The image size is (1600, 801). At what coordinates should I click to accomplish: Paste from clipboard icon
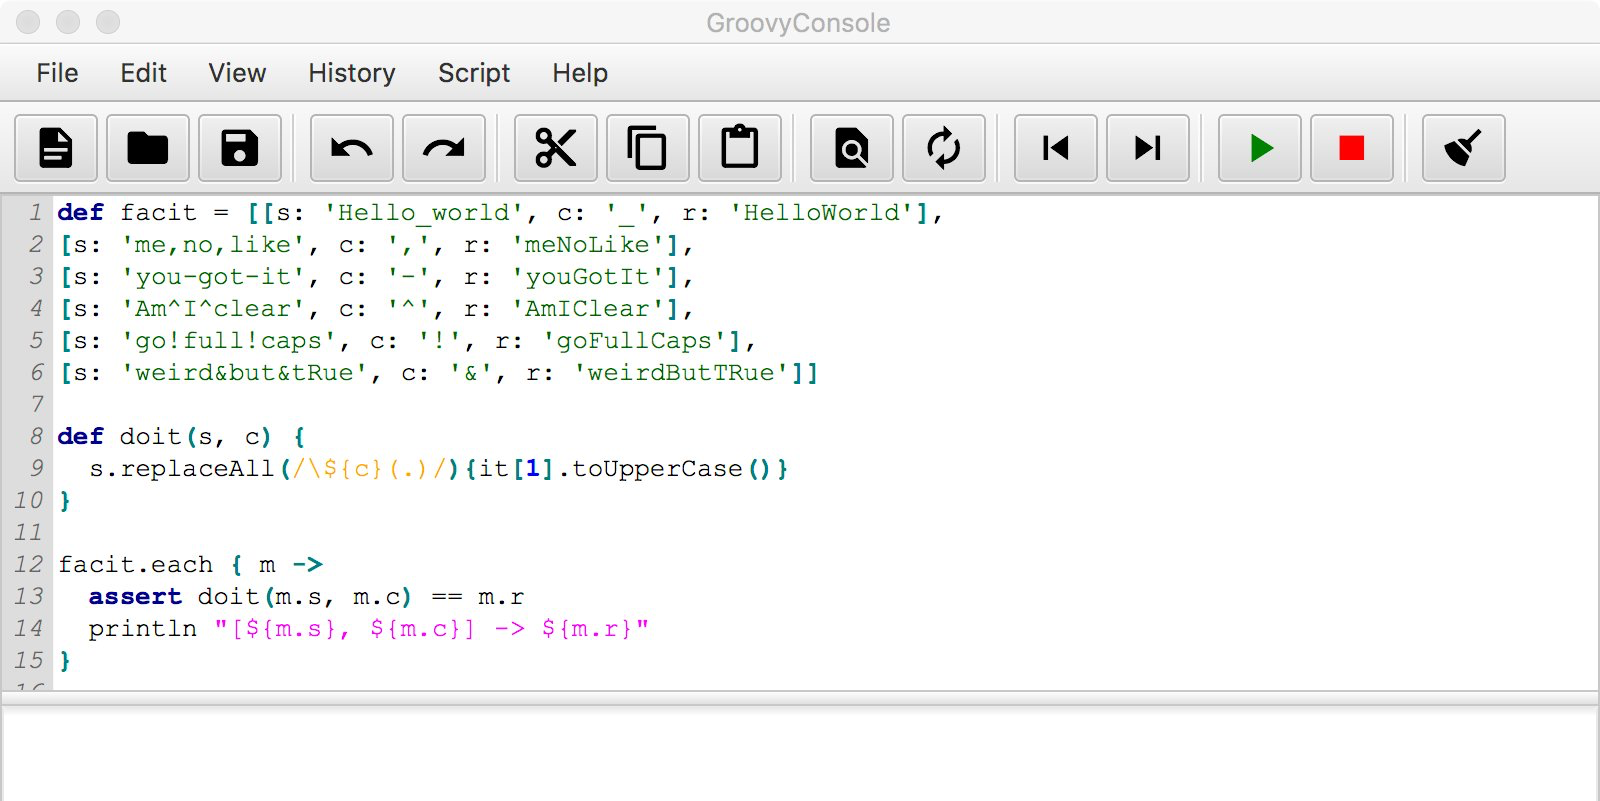740,148
